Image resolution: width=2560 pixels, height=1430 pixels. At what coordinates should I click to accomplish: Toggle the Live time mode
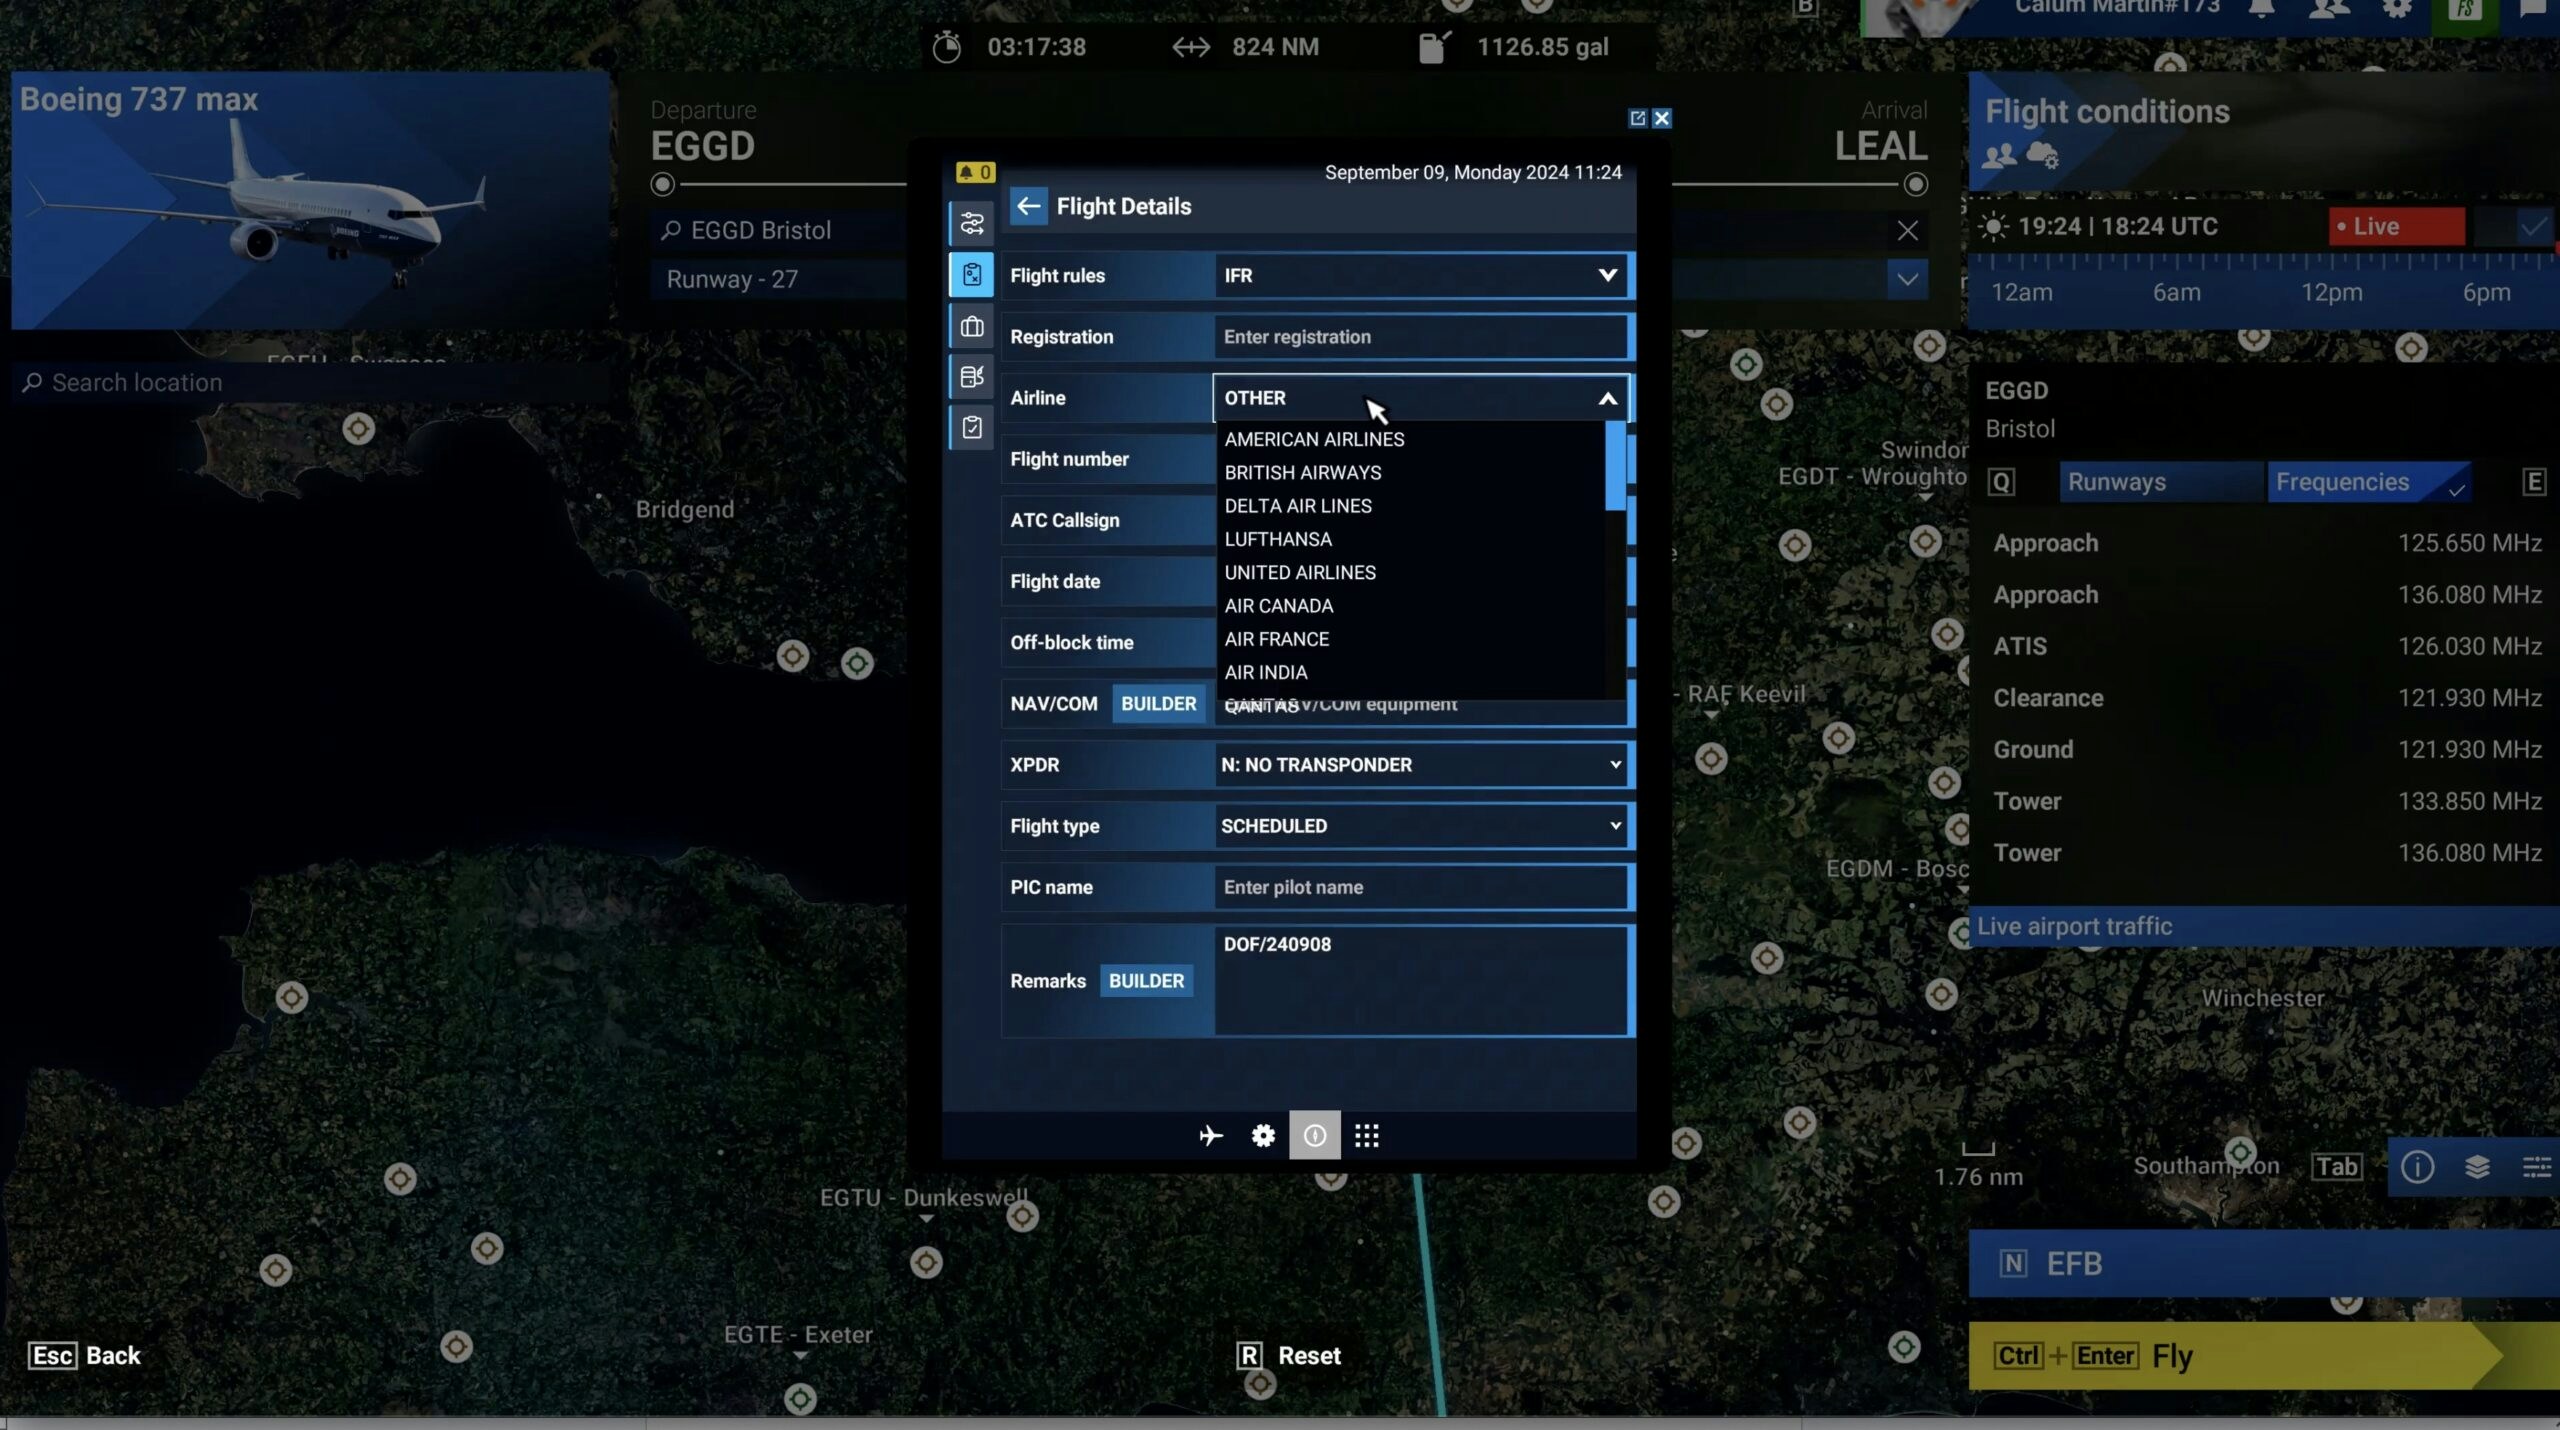click(x=2395, y=227)
